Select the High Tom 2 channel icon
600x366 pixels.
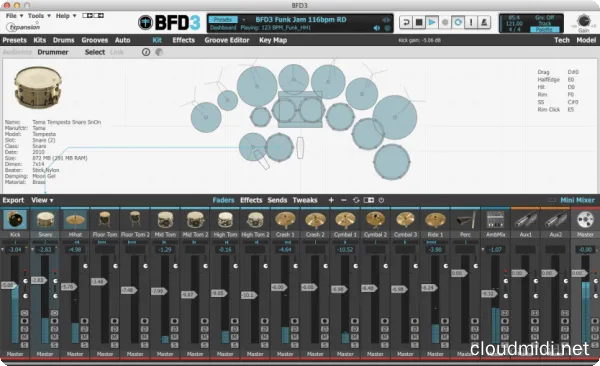coord(255,220)
